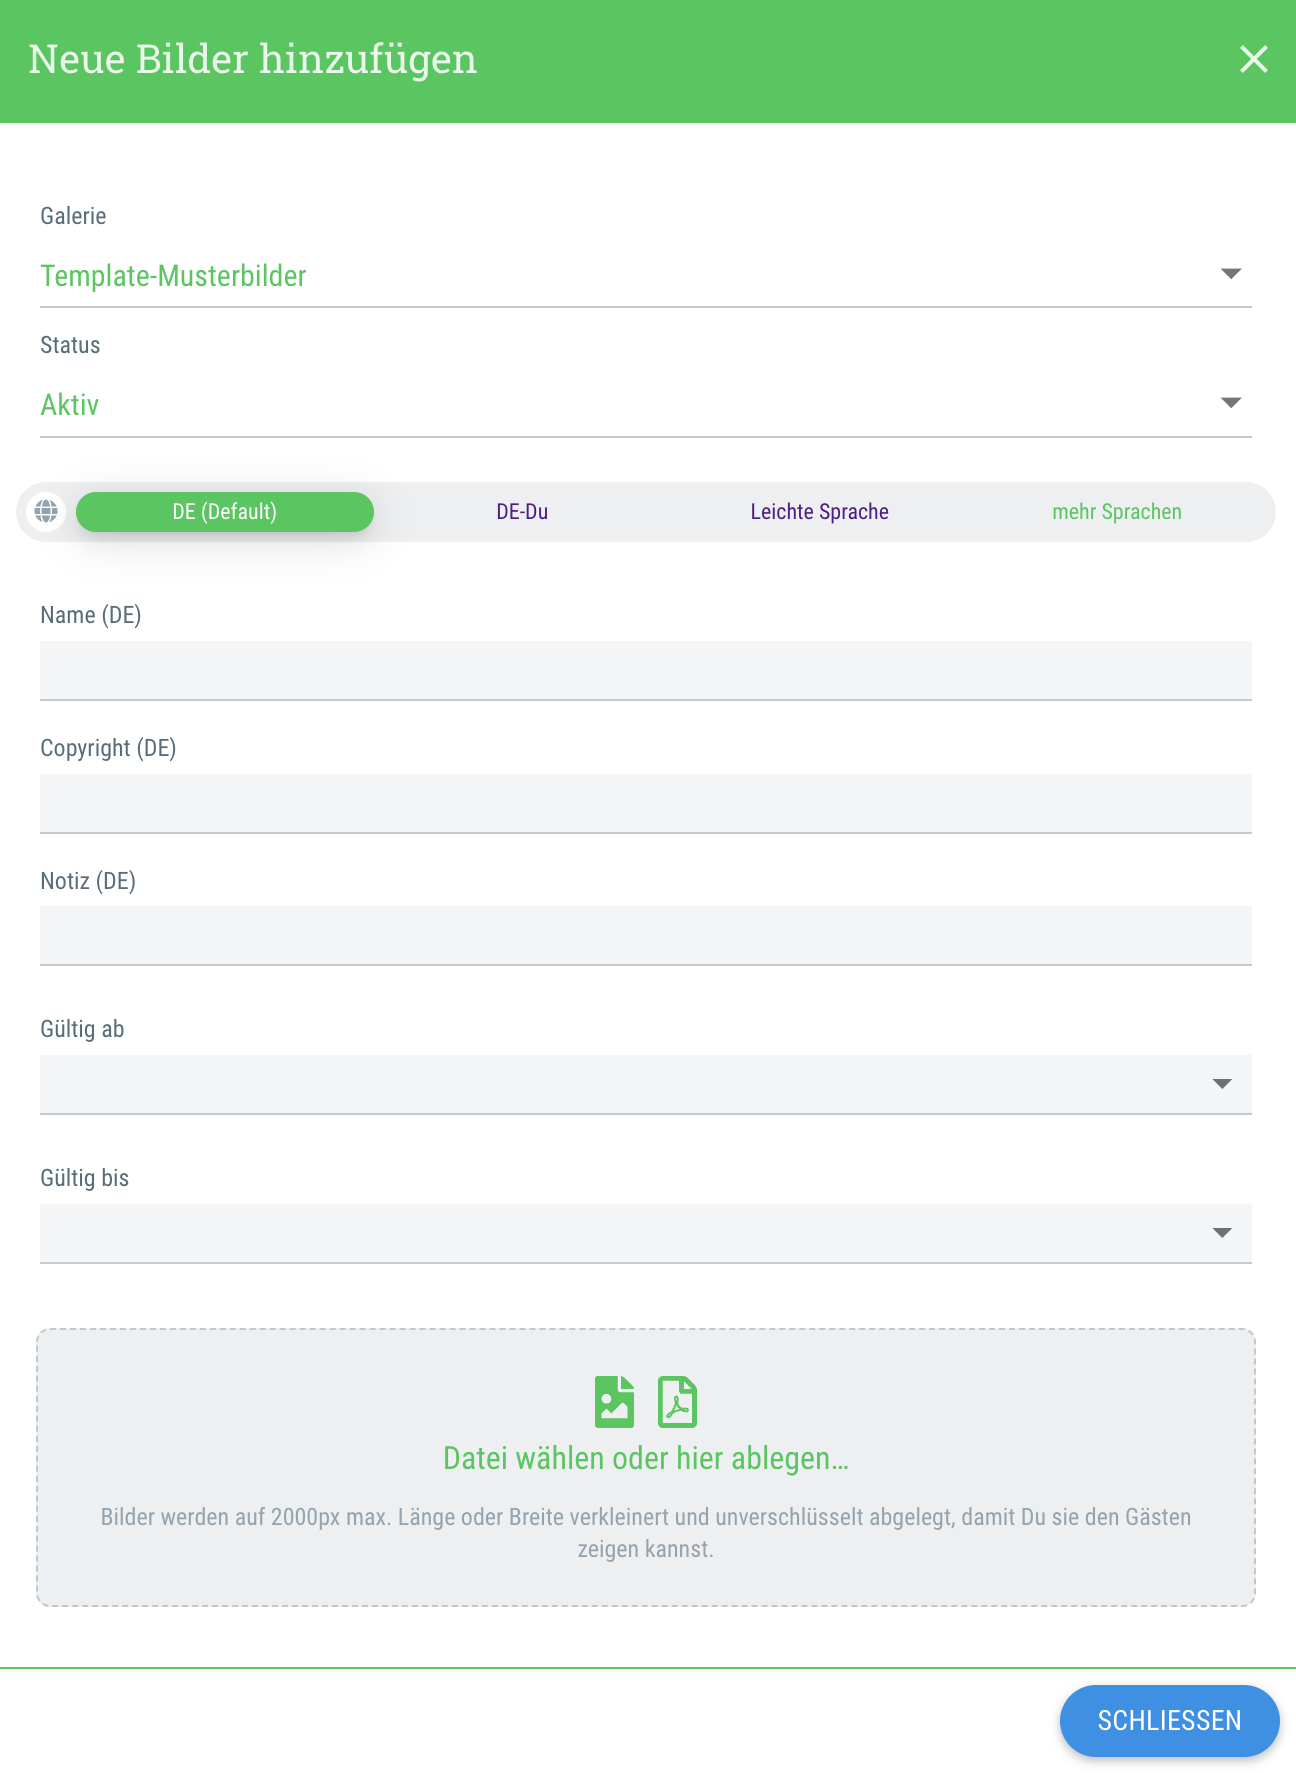
Task: Switch to the DE-Du tab
Action: tap(522, 511)
